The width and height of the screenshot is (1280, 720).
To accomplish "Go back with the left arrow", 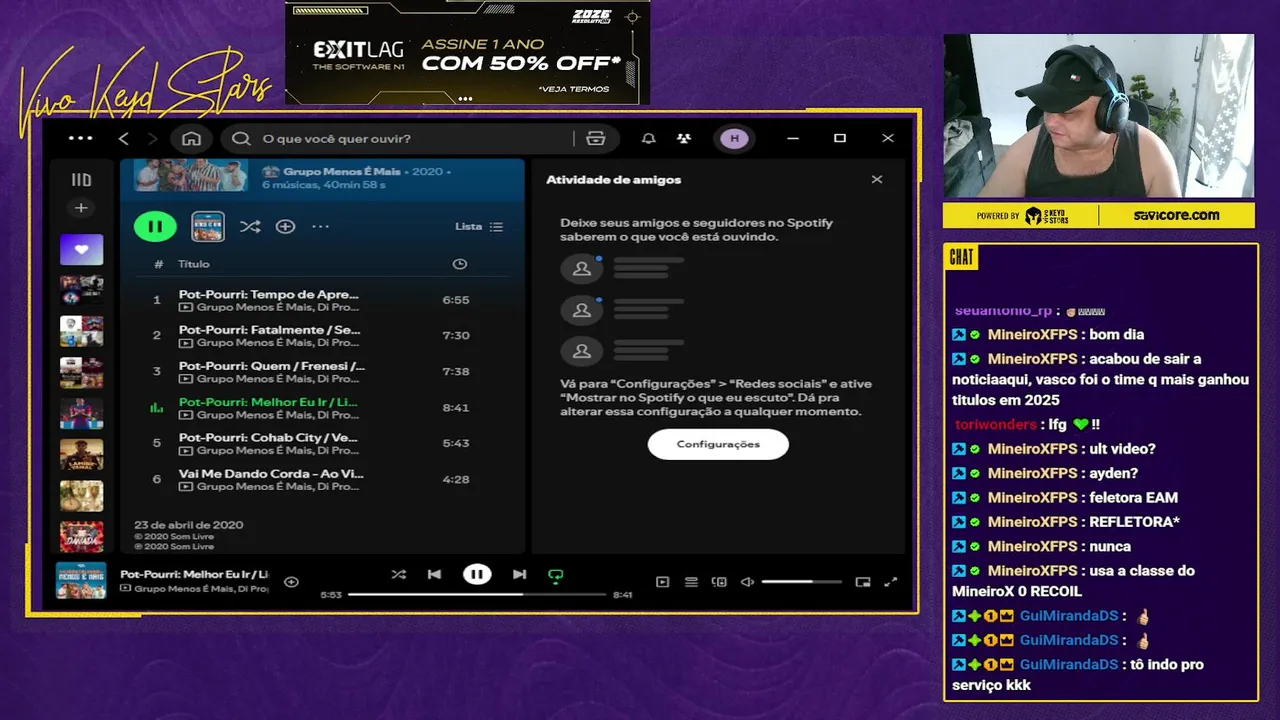I will click(124, 138).
